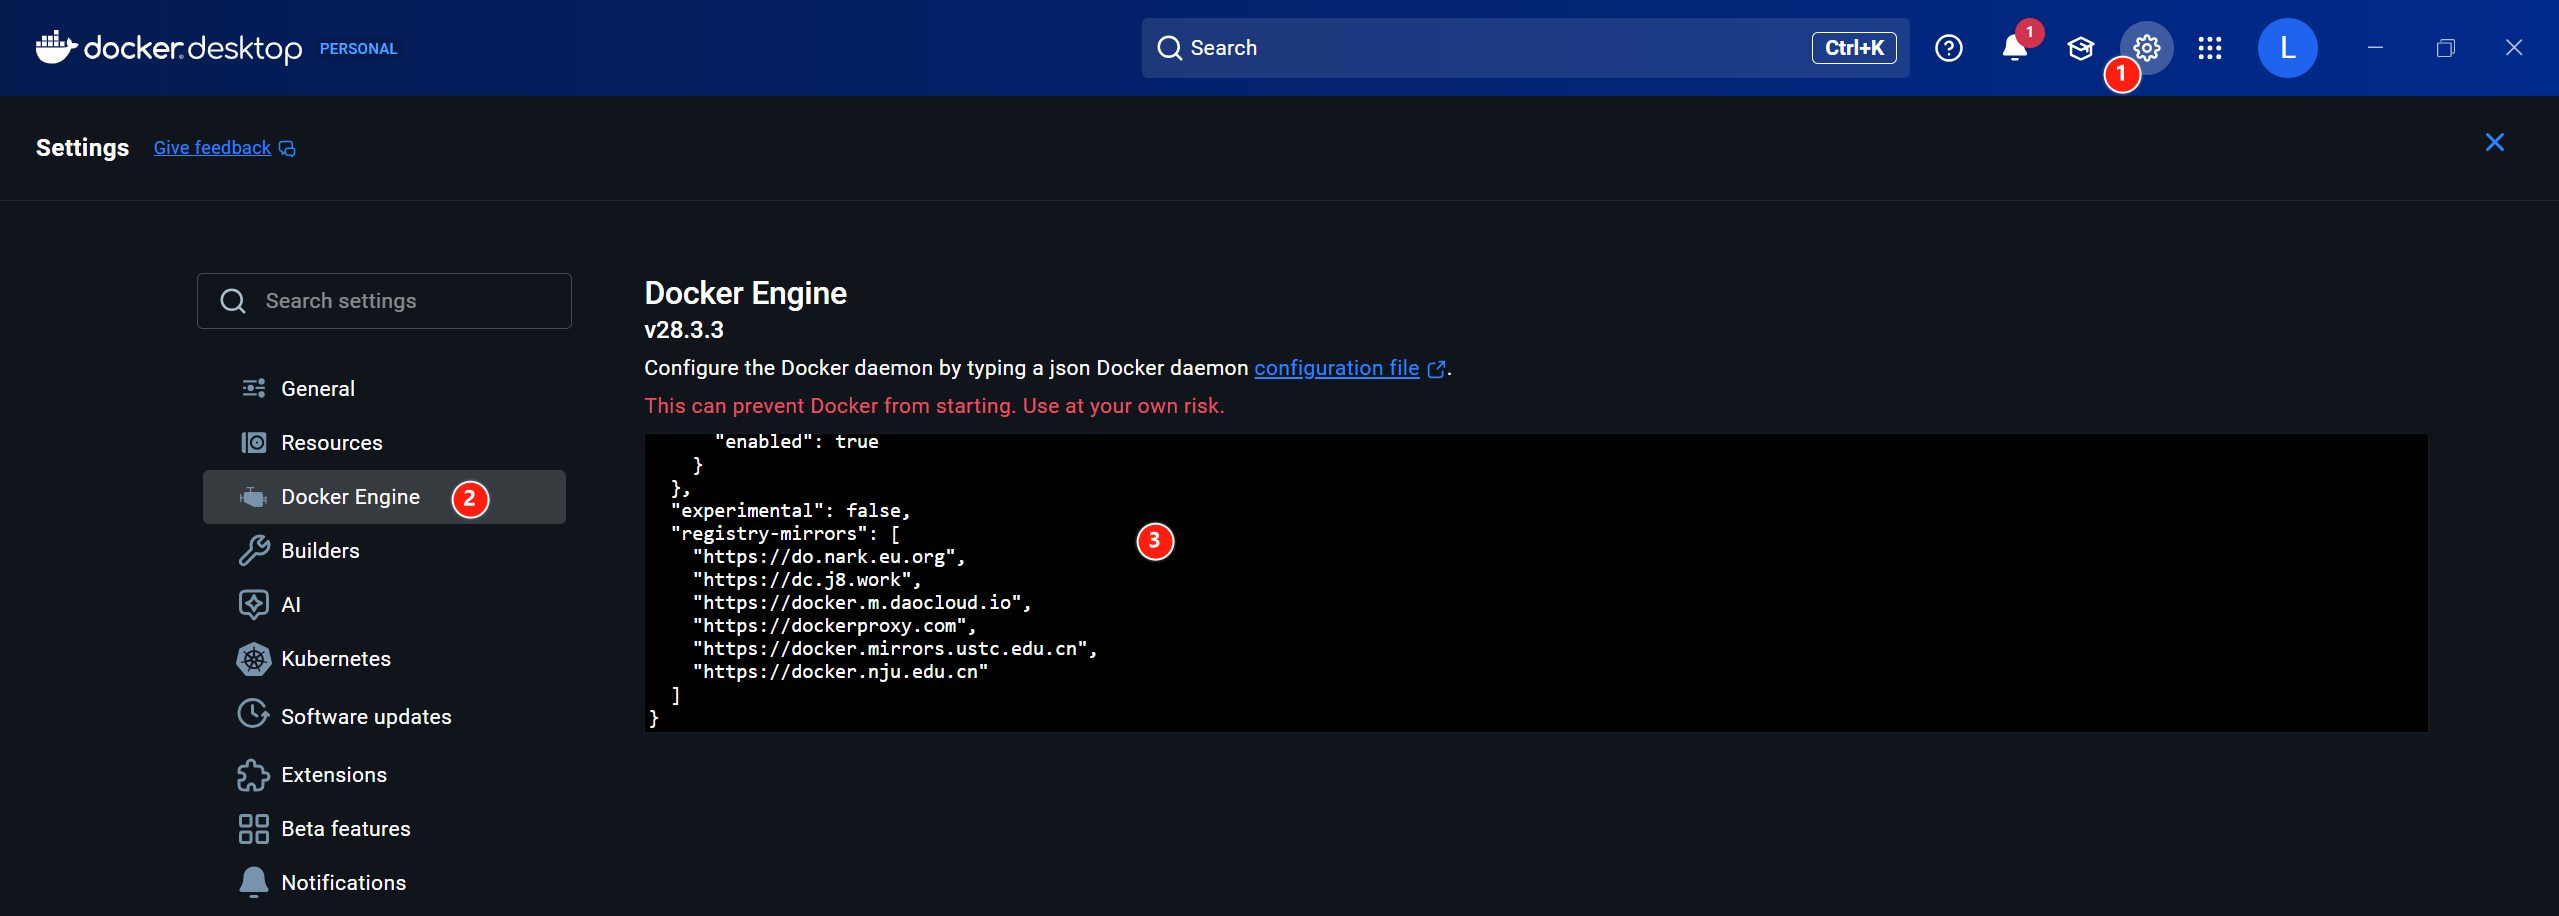Screen dimensions: 2559x916
Task: Focus the global Search bar in header
Action: (x=1525, y=48)
